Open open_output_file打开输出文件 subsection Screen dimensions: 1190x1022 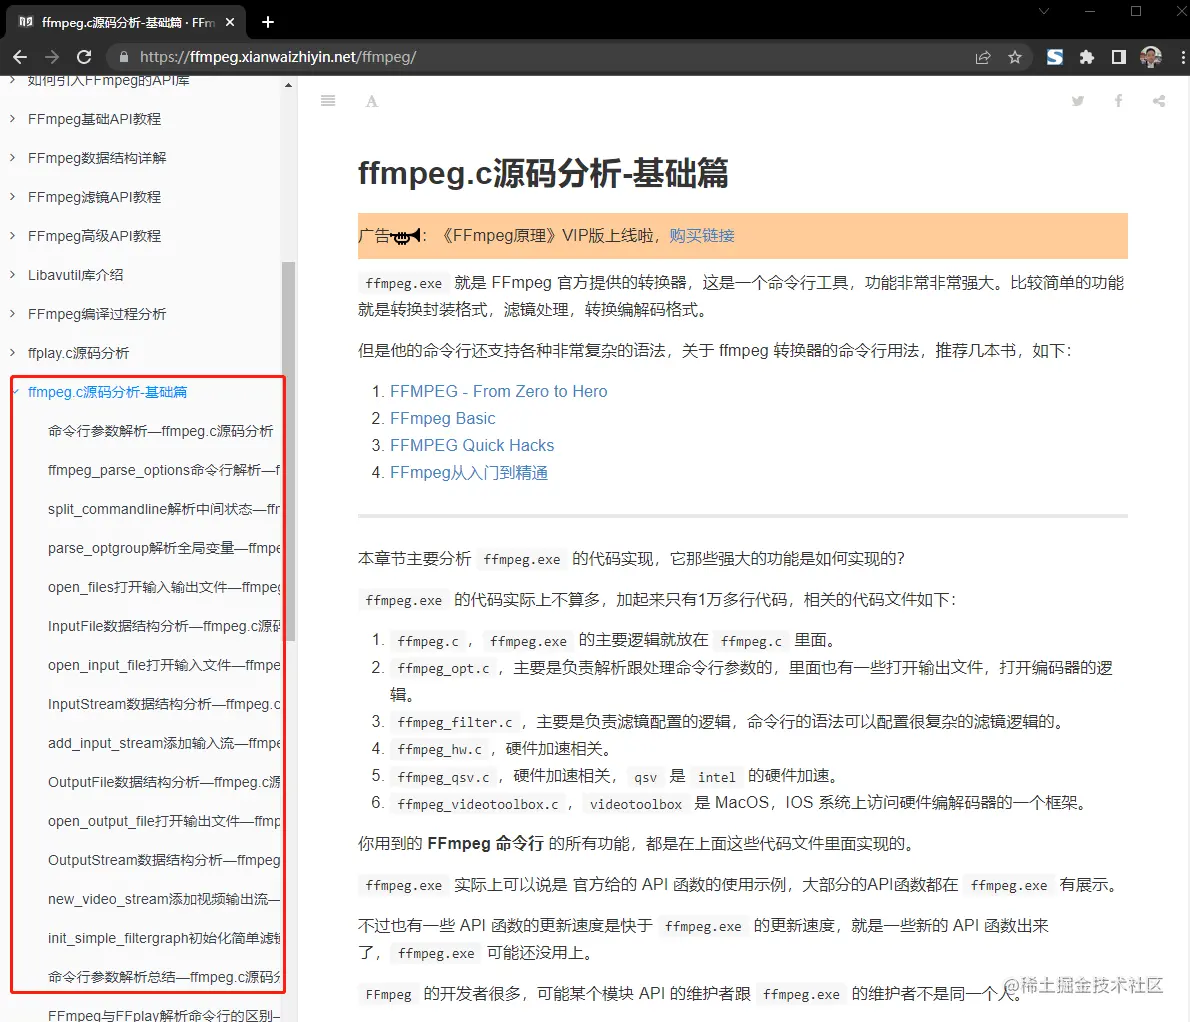pyautogui.click(x=163, y=821)
